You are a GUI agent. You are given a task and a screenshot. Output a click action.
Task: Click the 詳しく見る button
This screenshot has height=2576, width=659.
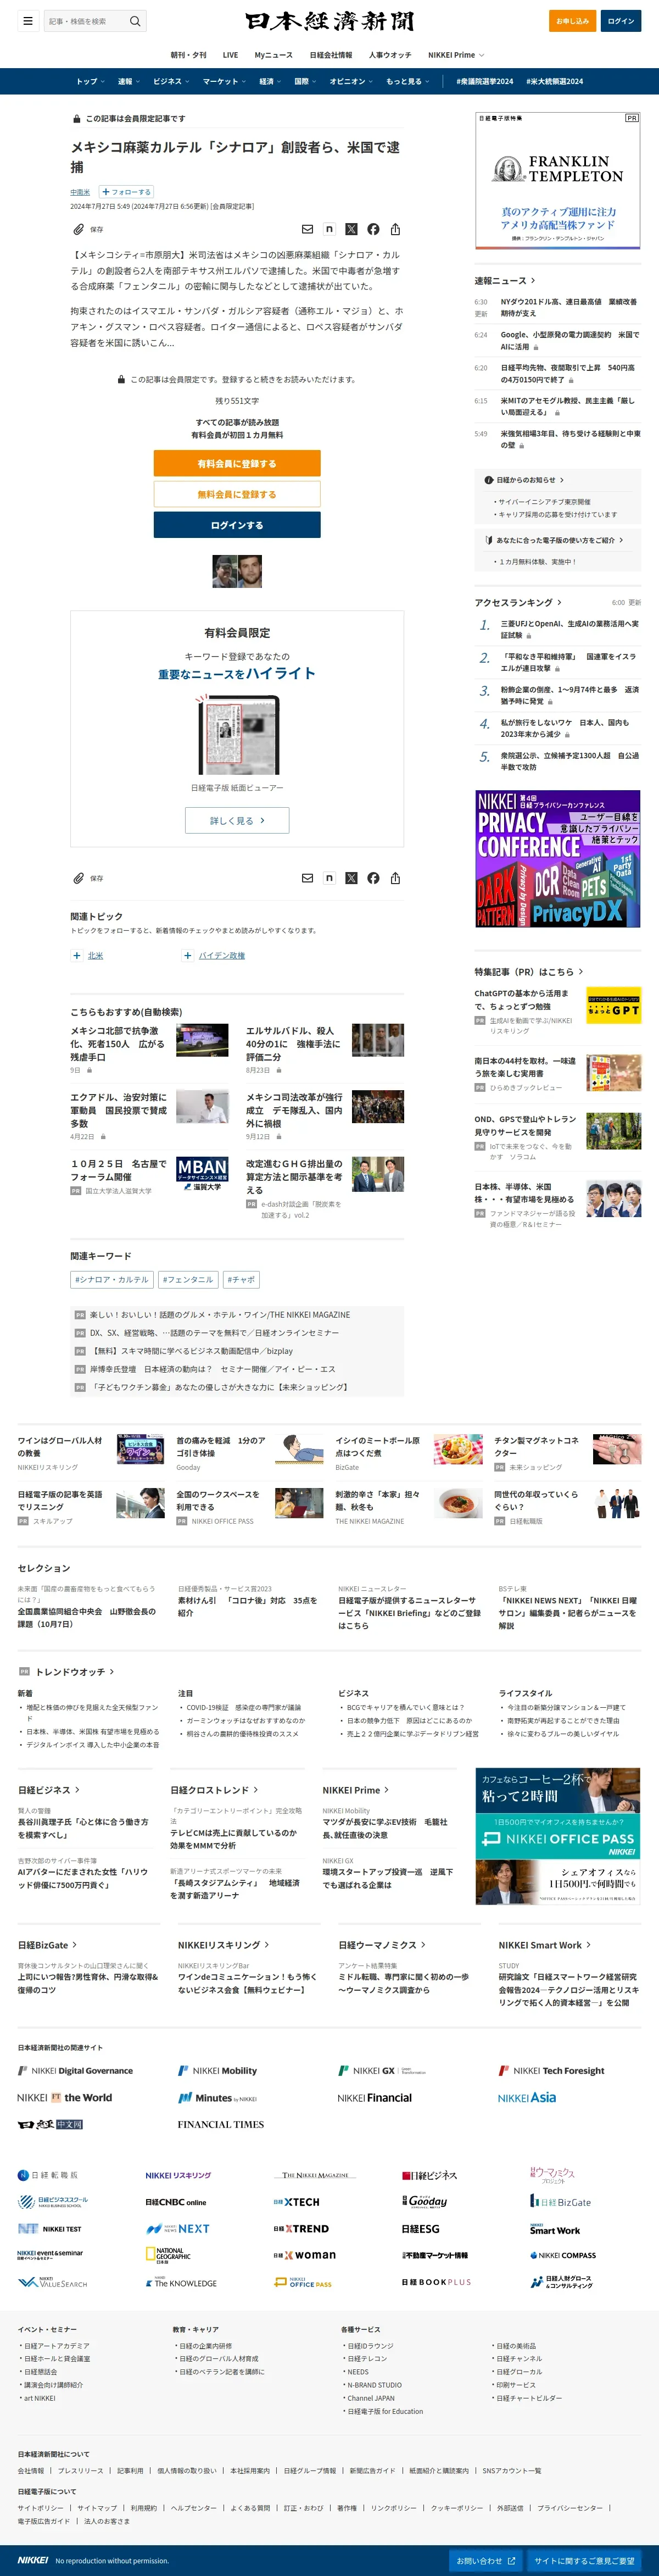click(x=237, y=820)
